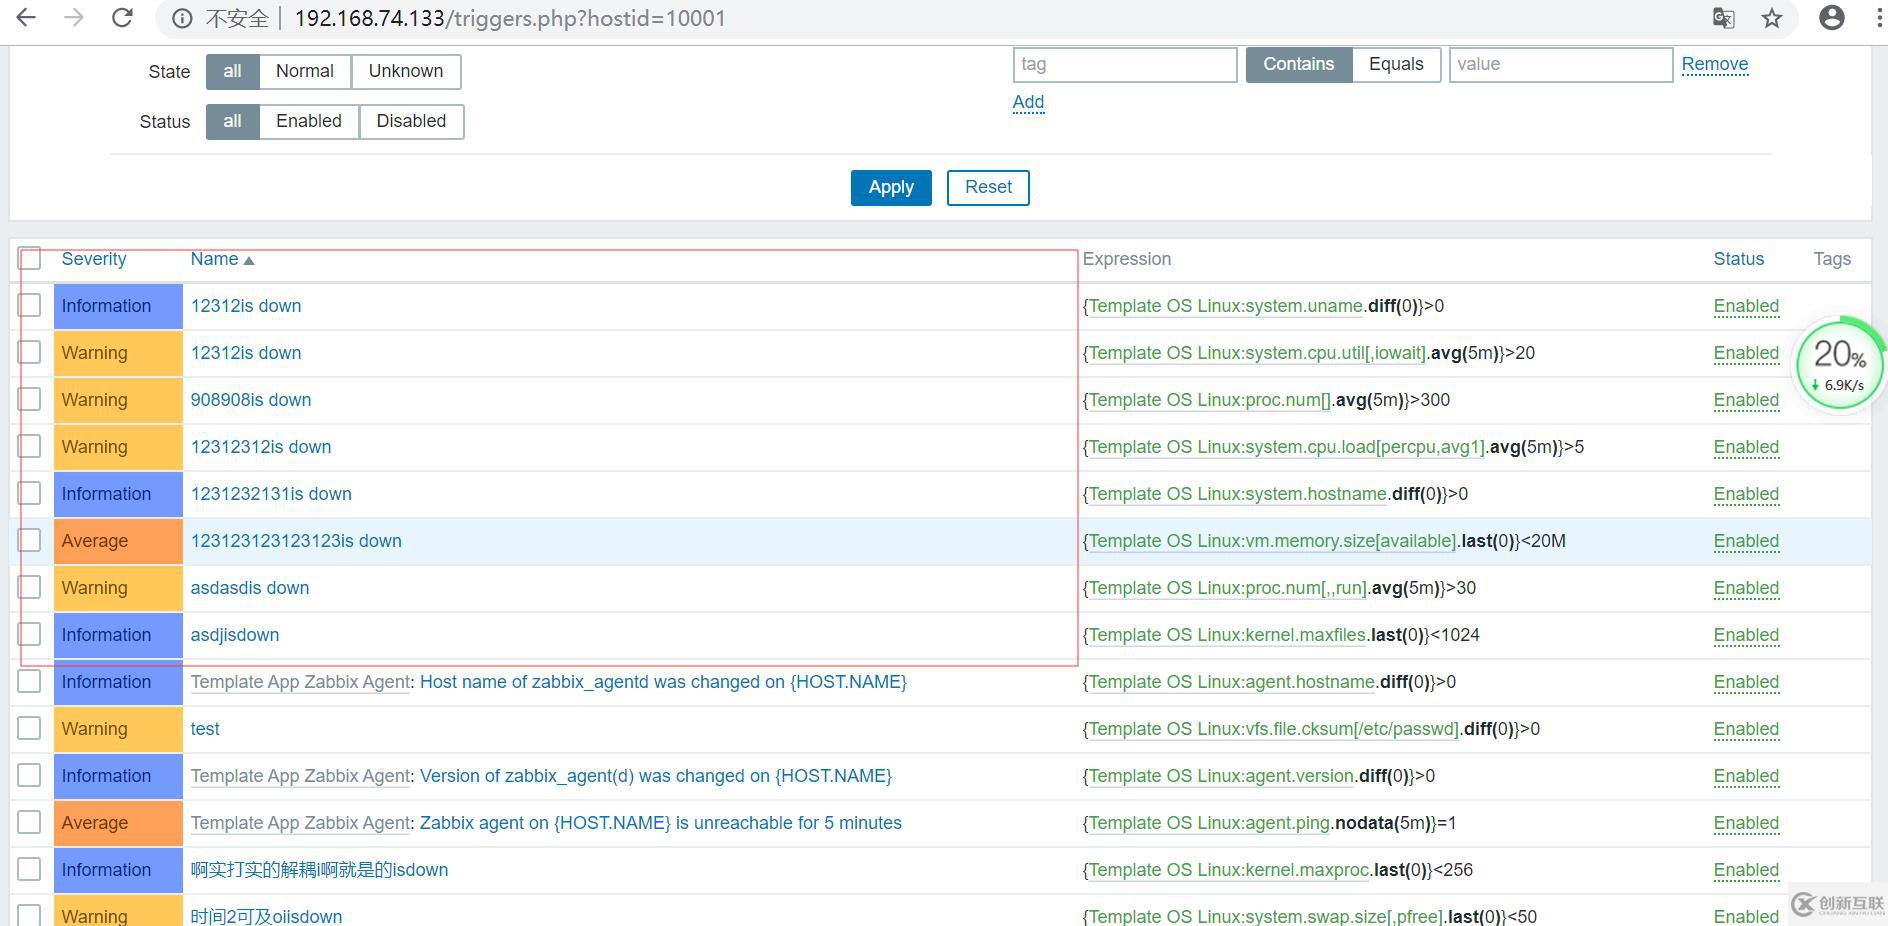Reload the page with refresh icon
The image size is (1888, 926).
pyautogui.click(x=122, y=18)
